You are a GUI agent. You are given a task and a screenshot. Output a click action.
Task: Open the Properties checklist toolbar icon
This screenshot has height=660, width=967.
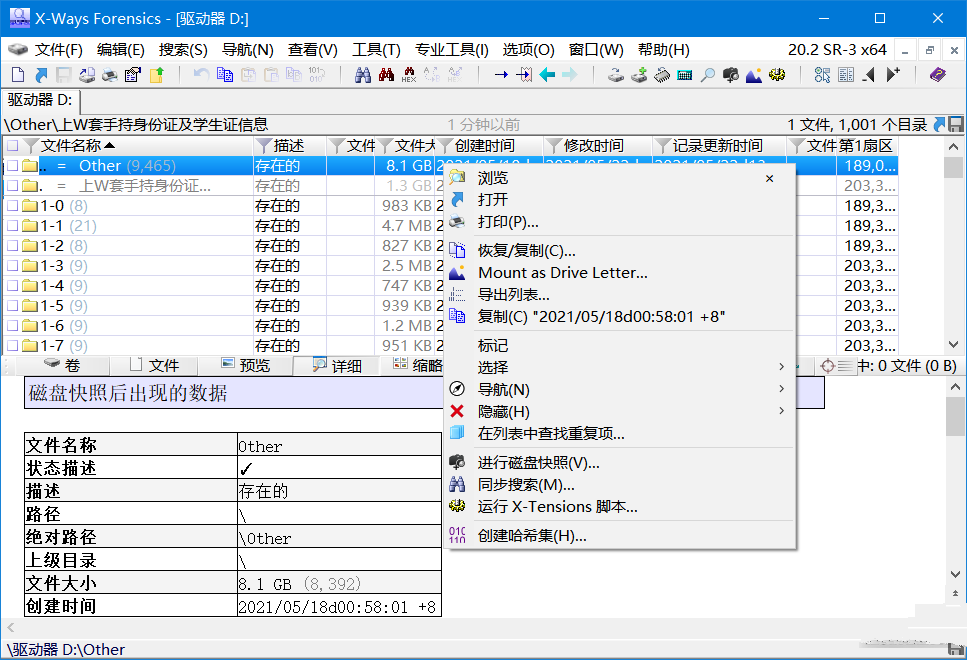(133, 75)
